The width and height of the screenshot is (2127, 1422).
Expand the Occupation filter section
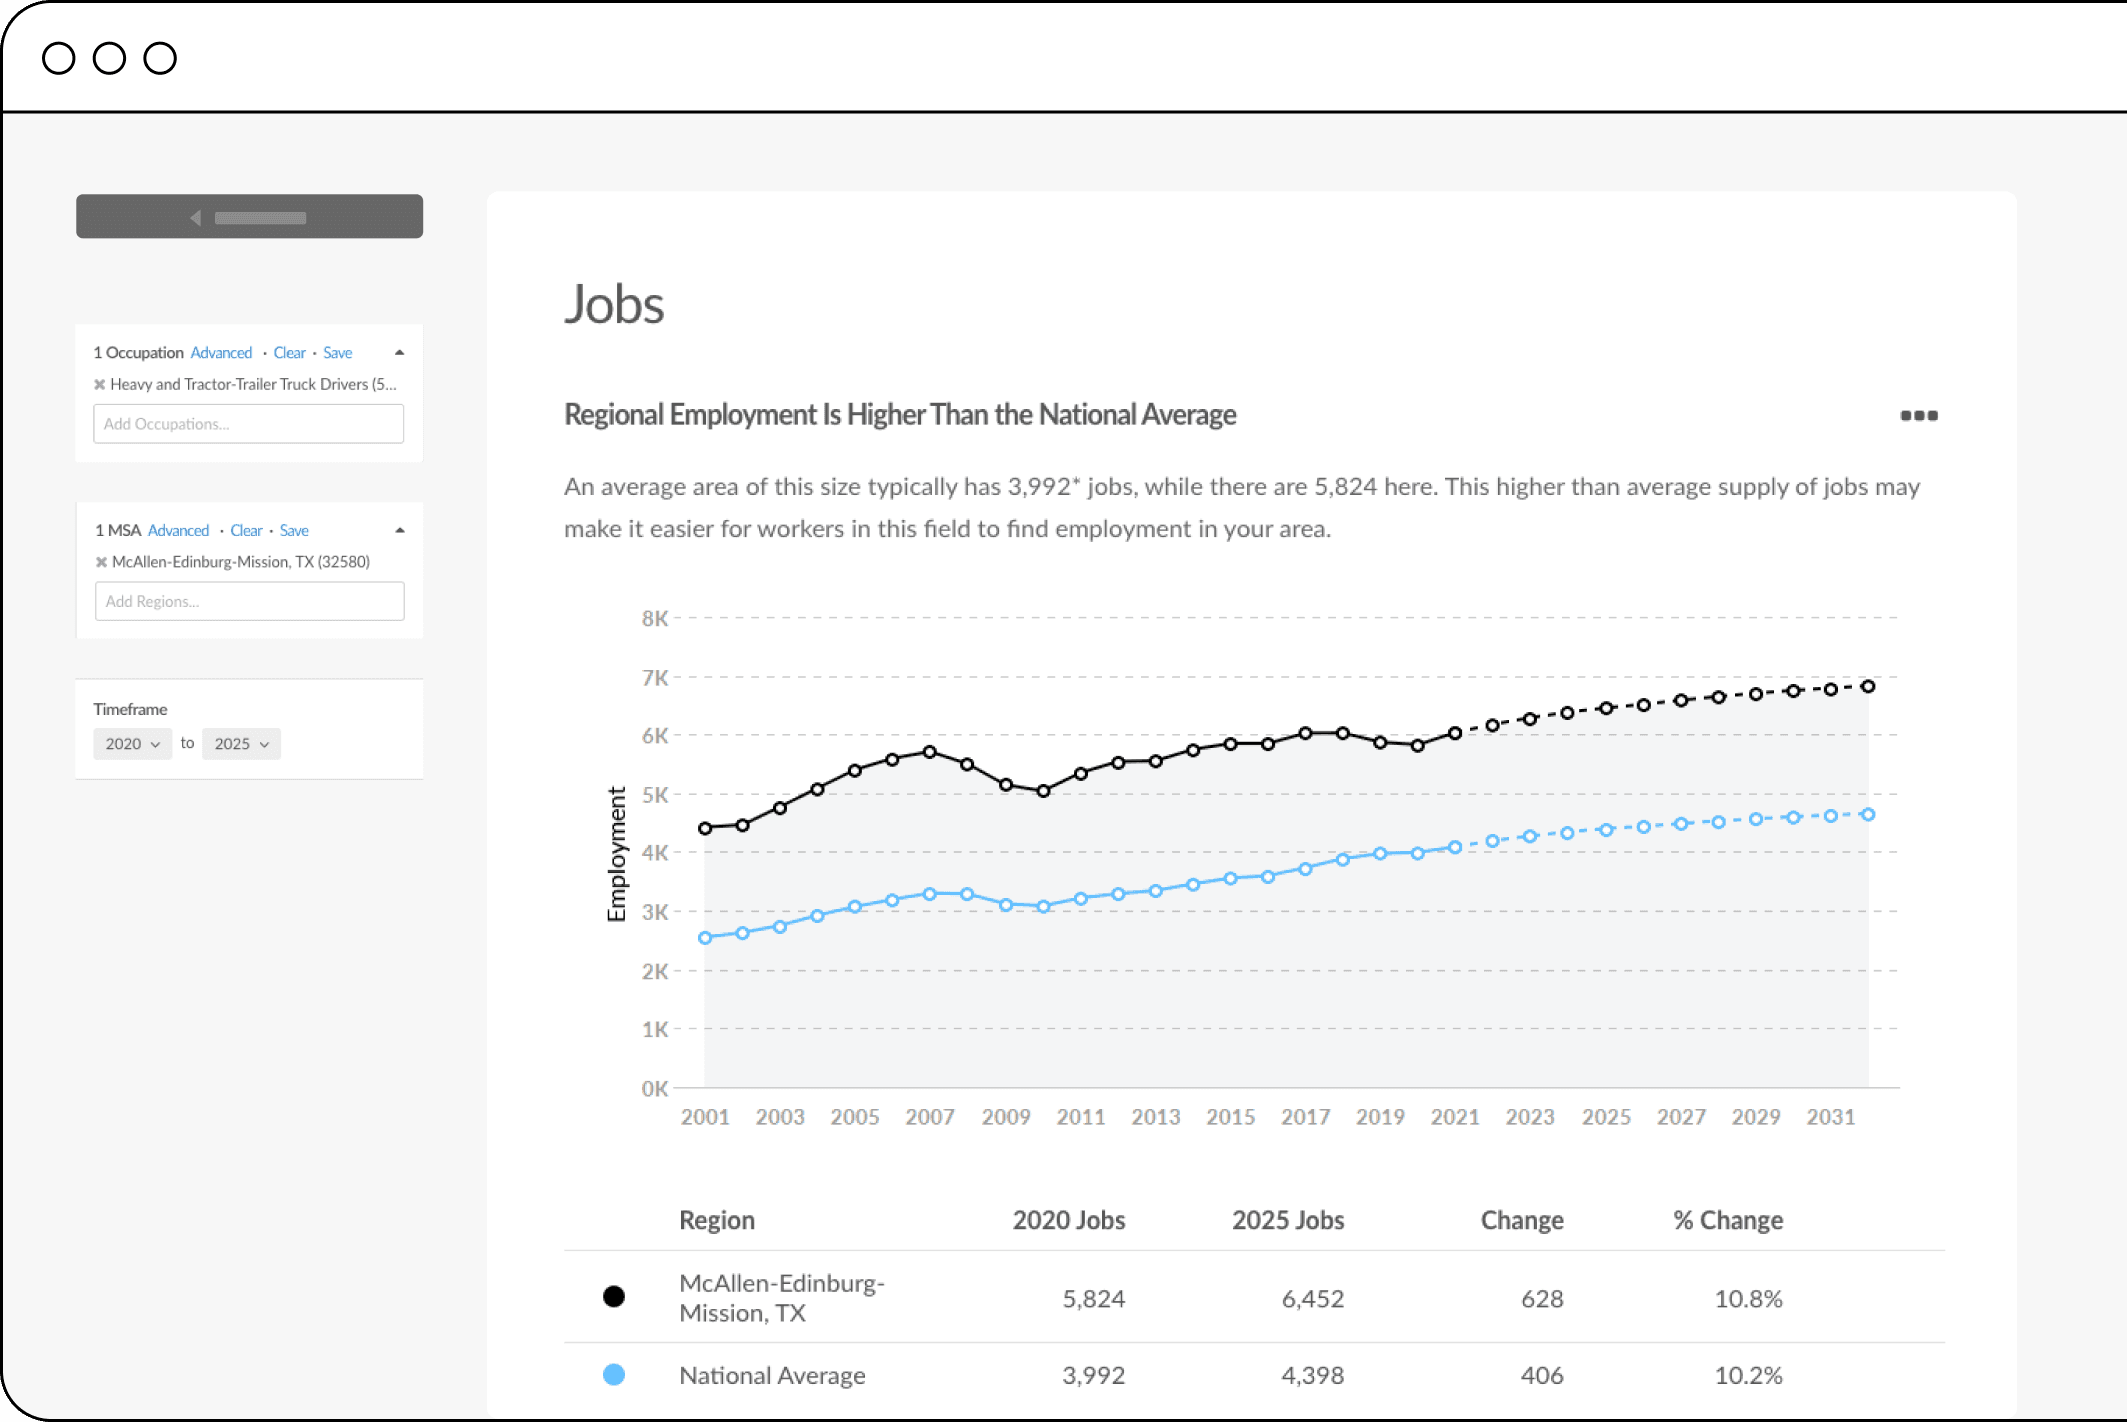point(400,352)
